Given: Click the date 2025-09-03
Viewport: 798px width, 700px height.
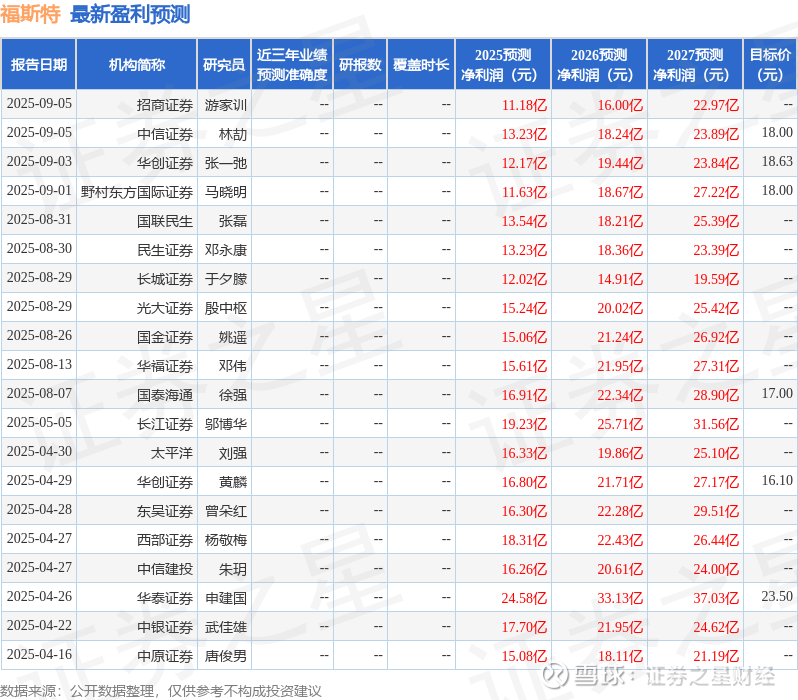Looking at the screenshot, I should tap(39, 161).
